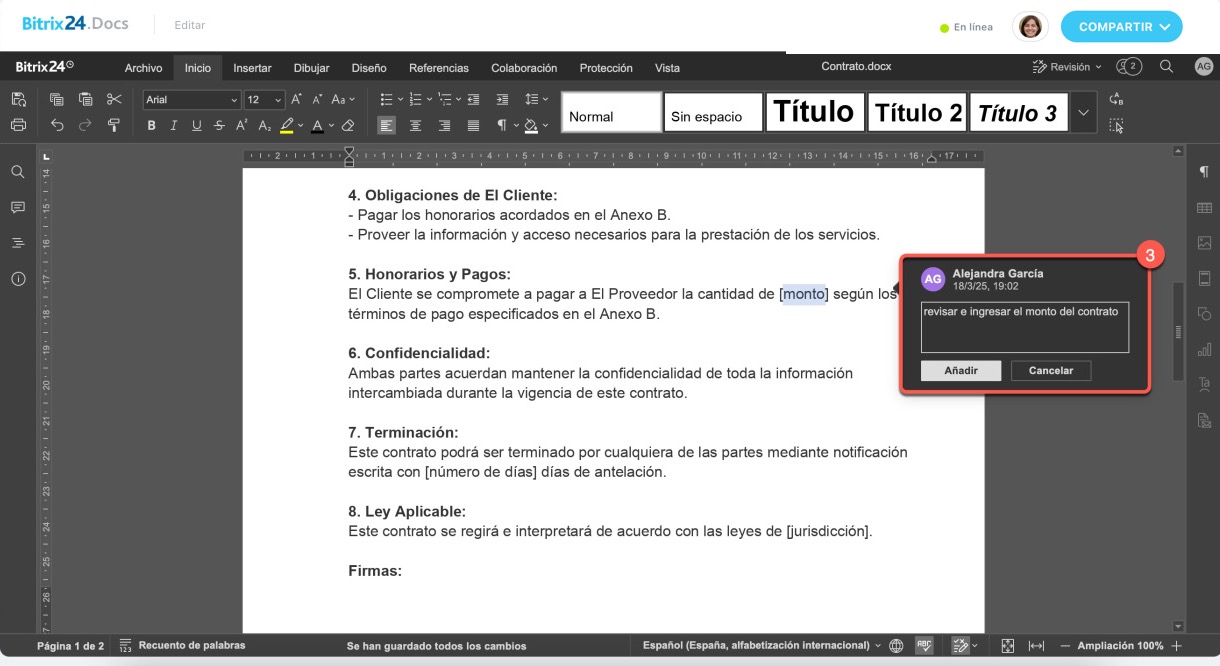The width and height of the screenshot is (1220, 666).
Task: Open the Arial font name dropdown
Action: click(192, 100)
